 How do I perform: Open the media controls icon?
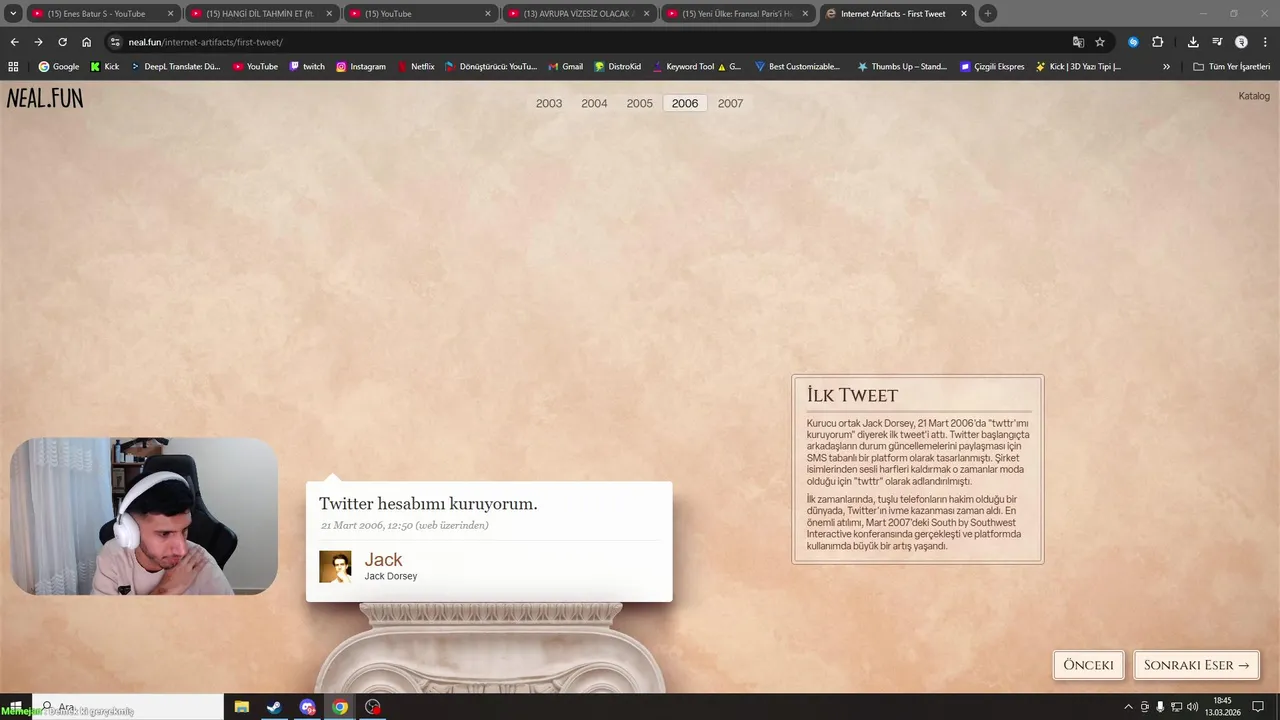click(x=1217, y=42)
